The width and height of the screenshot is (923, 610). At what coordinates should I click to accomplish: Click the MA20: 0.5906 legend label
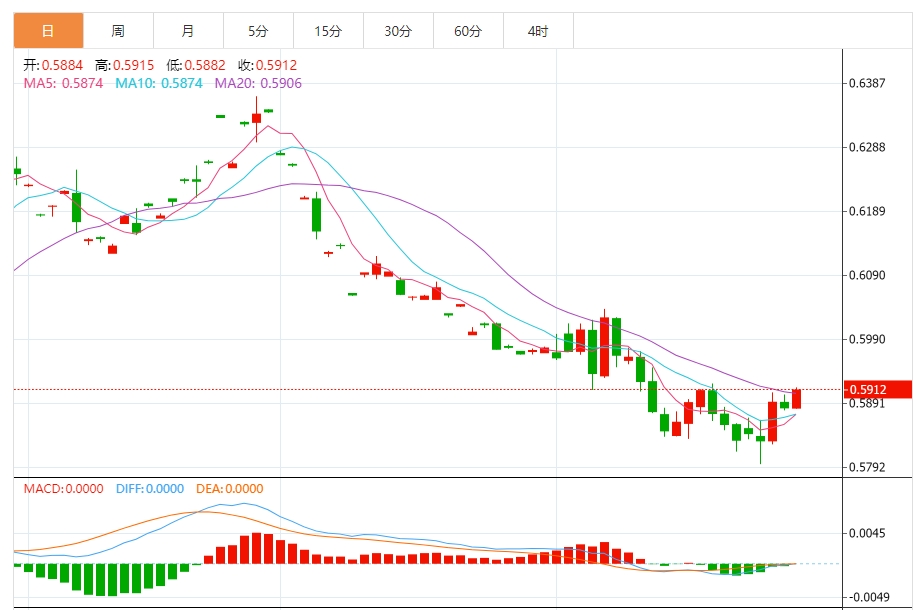coord(258,84)
